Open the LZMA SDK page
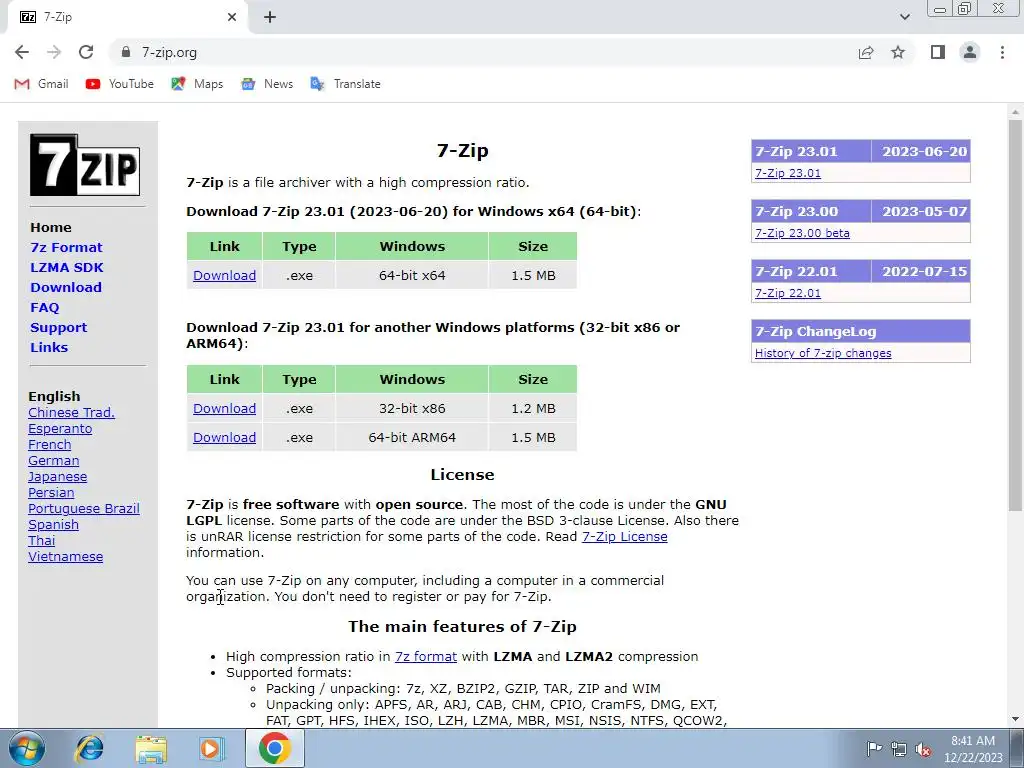The height and width of the screenshot is (768, 1024). [67, 267]
